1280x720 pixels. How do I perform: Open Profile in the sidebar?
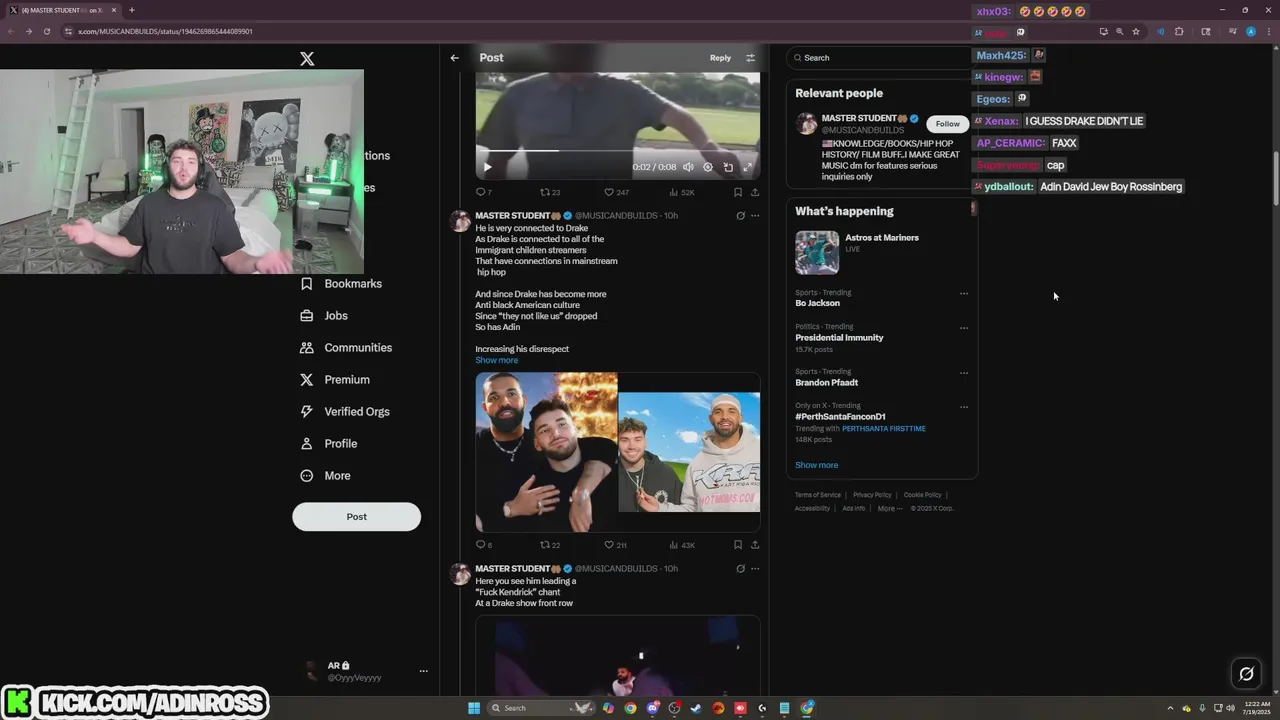[328, 444]
